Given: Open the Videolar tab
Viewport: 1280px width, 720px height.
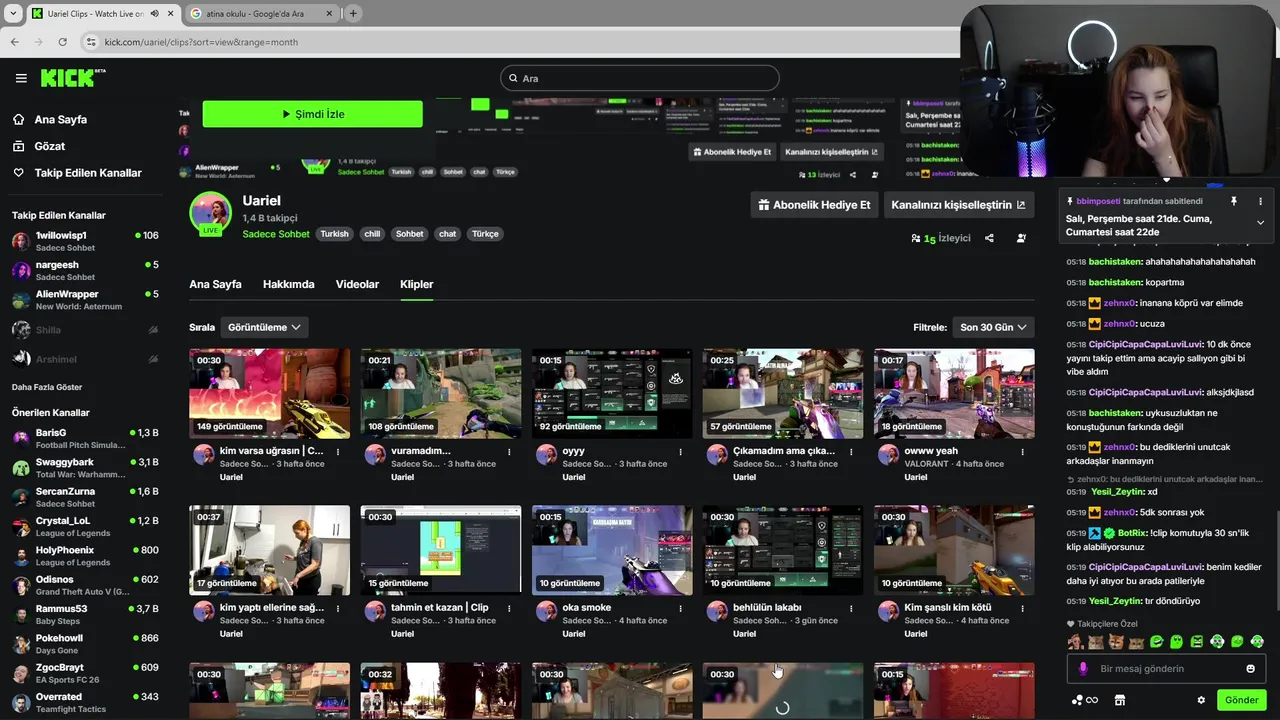Looking at the screenshot, I should [357, 284].
